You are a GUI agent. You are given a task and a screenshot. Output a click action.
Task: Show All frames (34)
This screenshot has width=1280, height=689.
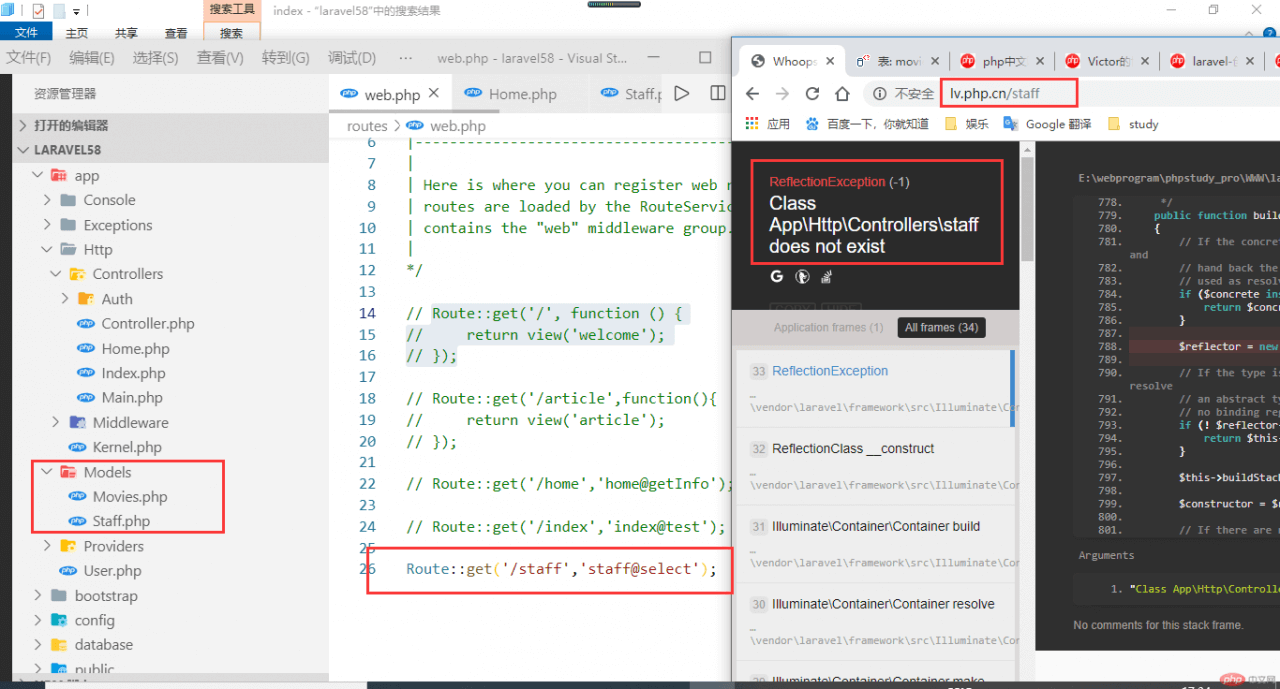941,327
